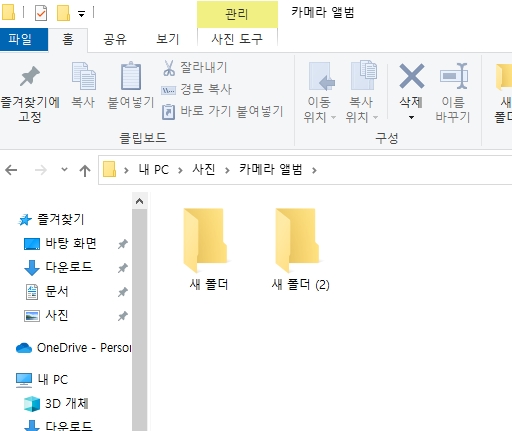Click the Properties checkmark icon in quick access toolbar
512x431 pixels.
point(41,13)
